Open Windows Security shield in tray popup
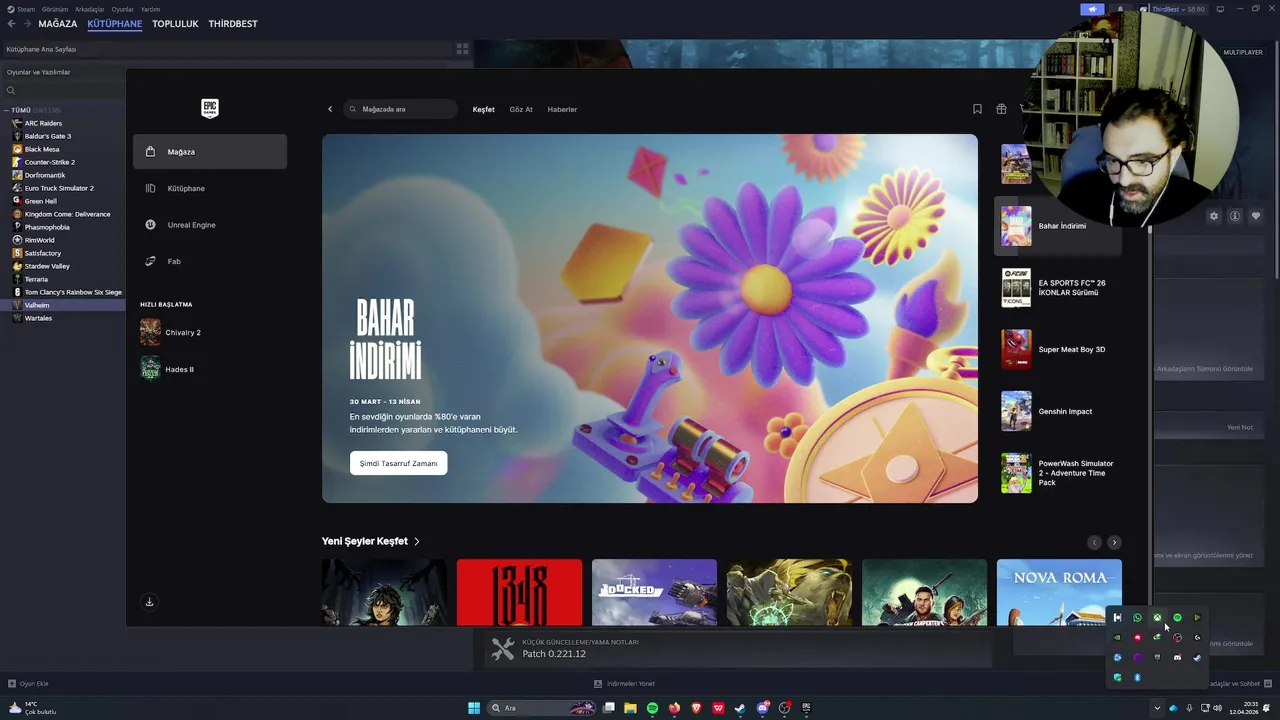This screenshot has width=1280, height=720. click(x=1117, y=677)
